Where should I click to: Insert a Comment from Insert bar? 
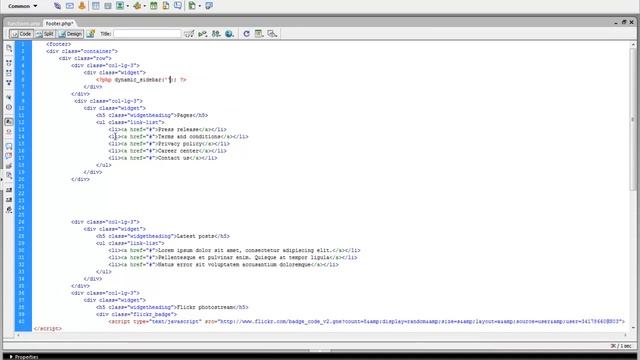[178, 6]
